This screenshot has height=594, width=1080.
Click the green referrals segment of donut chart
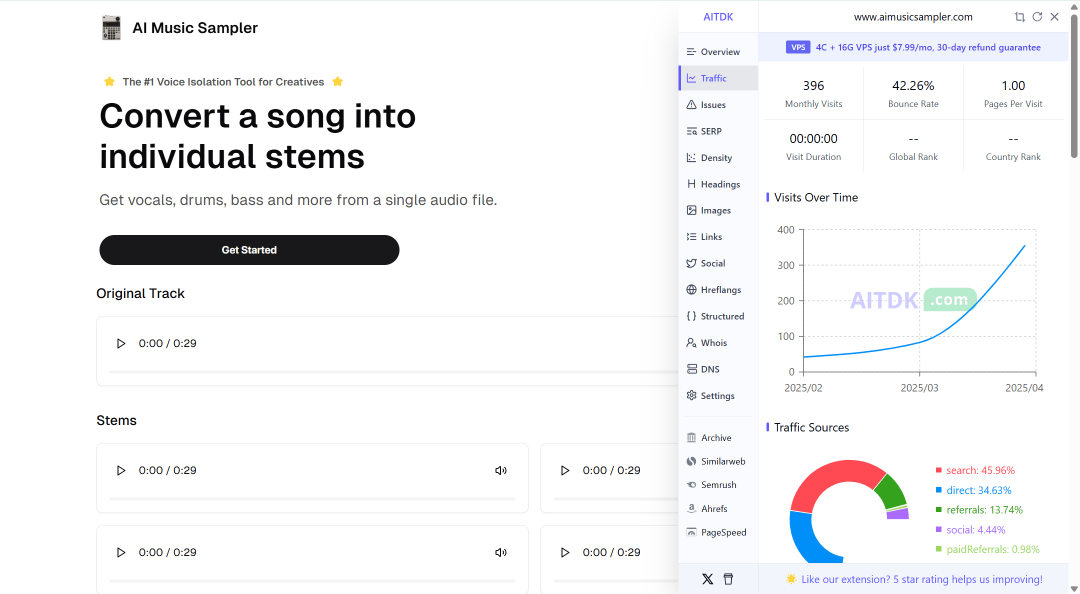click(x=891, y=491)
